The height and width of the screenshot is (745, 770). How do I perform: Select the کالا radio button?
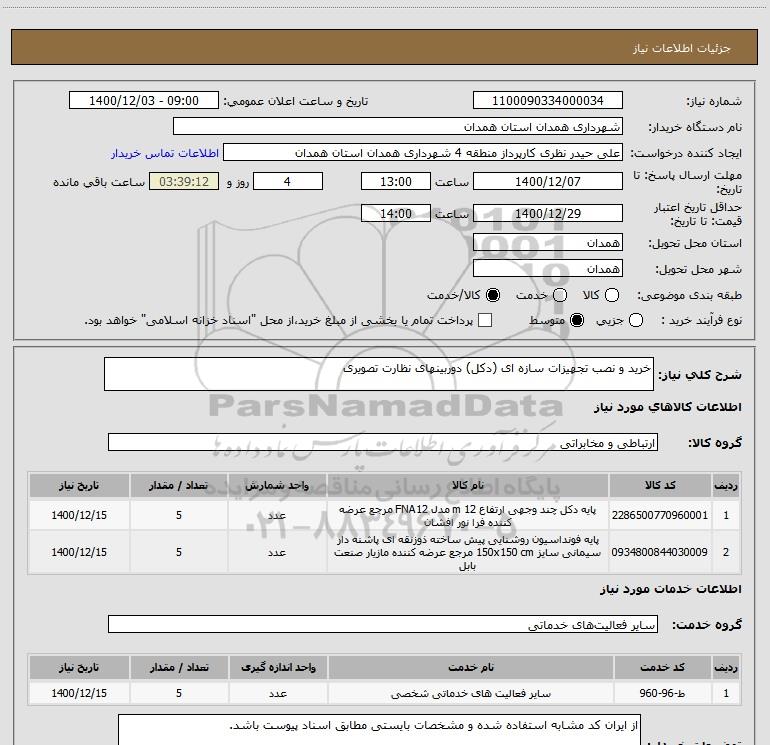point(612,295)
